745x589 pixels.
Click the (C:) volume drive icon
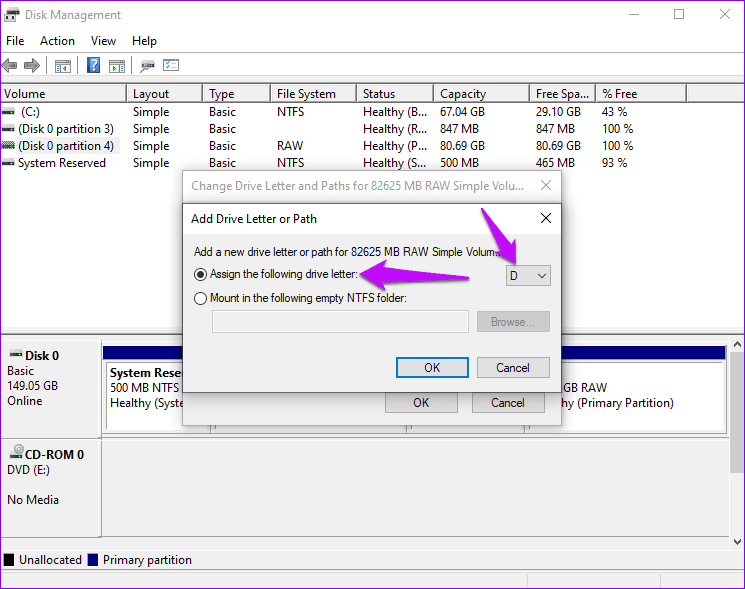coord(8,112)
